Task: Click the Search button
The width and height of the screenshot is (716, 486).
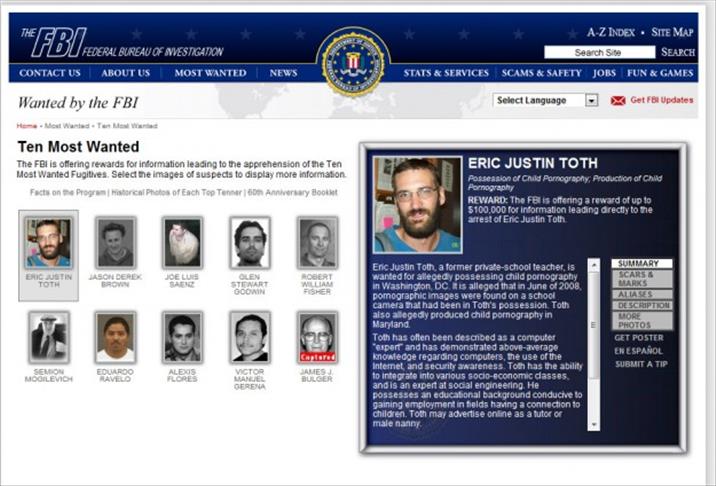Action: (678, 52)
